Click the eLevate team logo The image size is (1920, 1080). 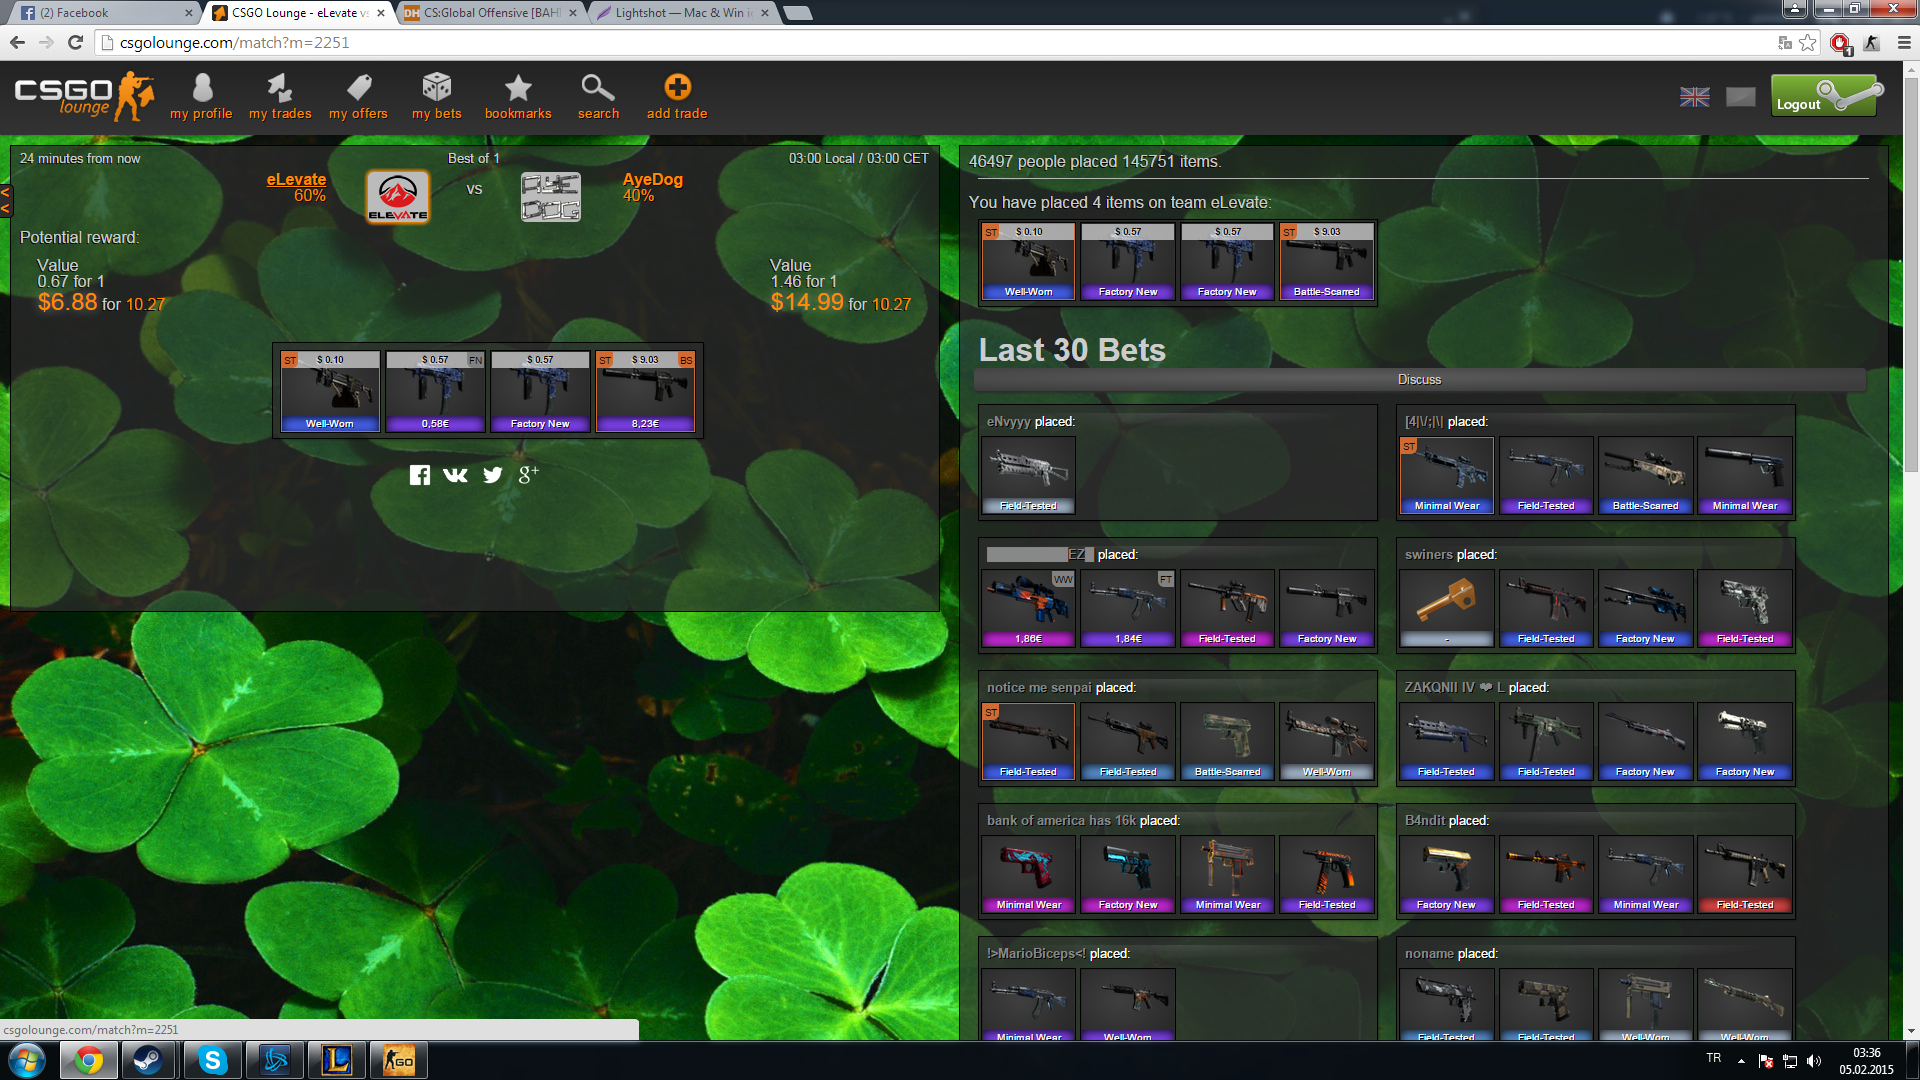coord(398,196)
